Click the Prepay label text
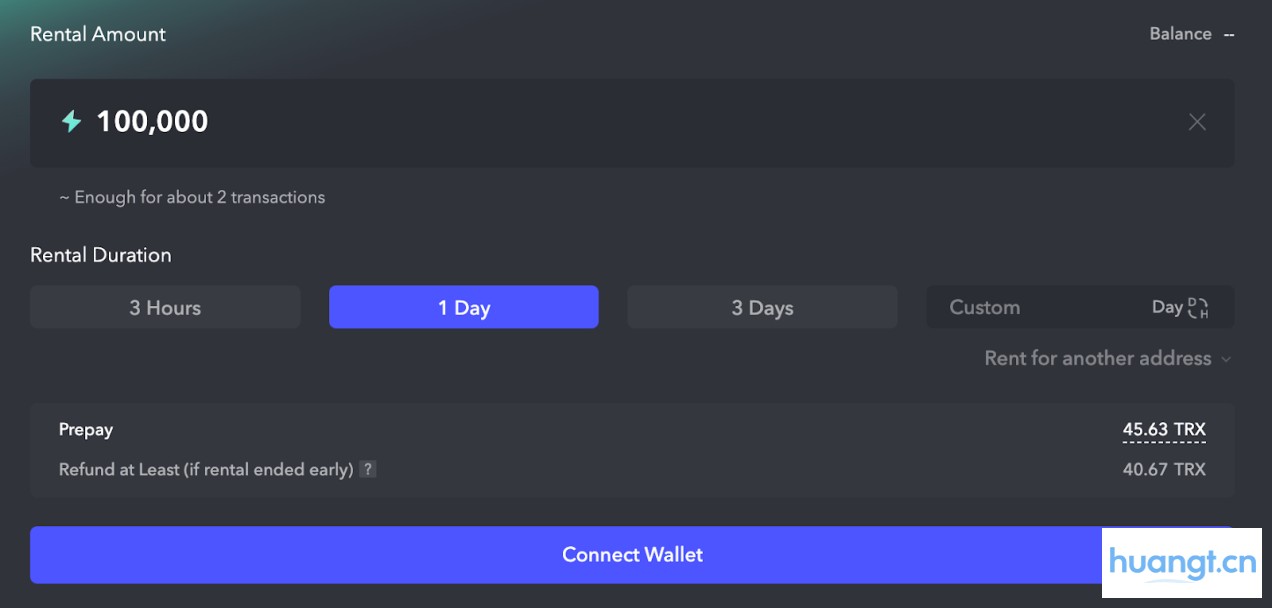The image size is (1272, 608). tap(86, 430)
